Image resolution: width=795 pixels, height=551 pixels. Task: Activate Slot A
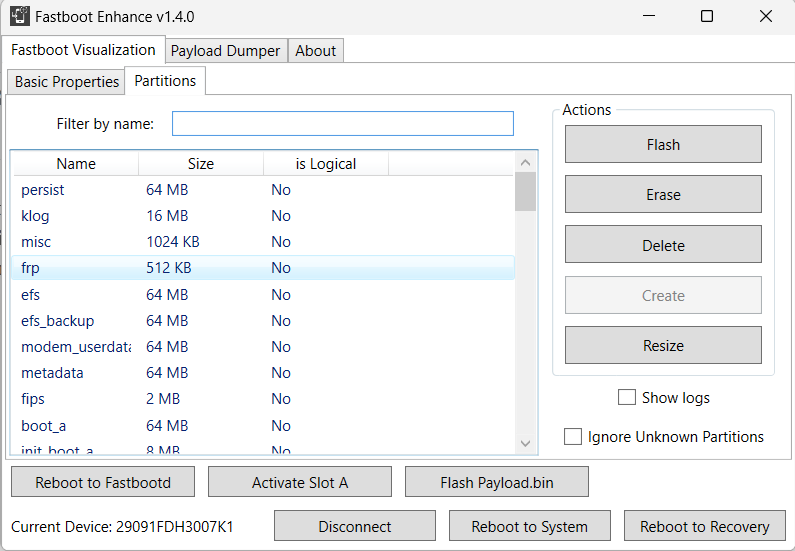tap(300, 482)
